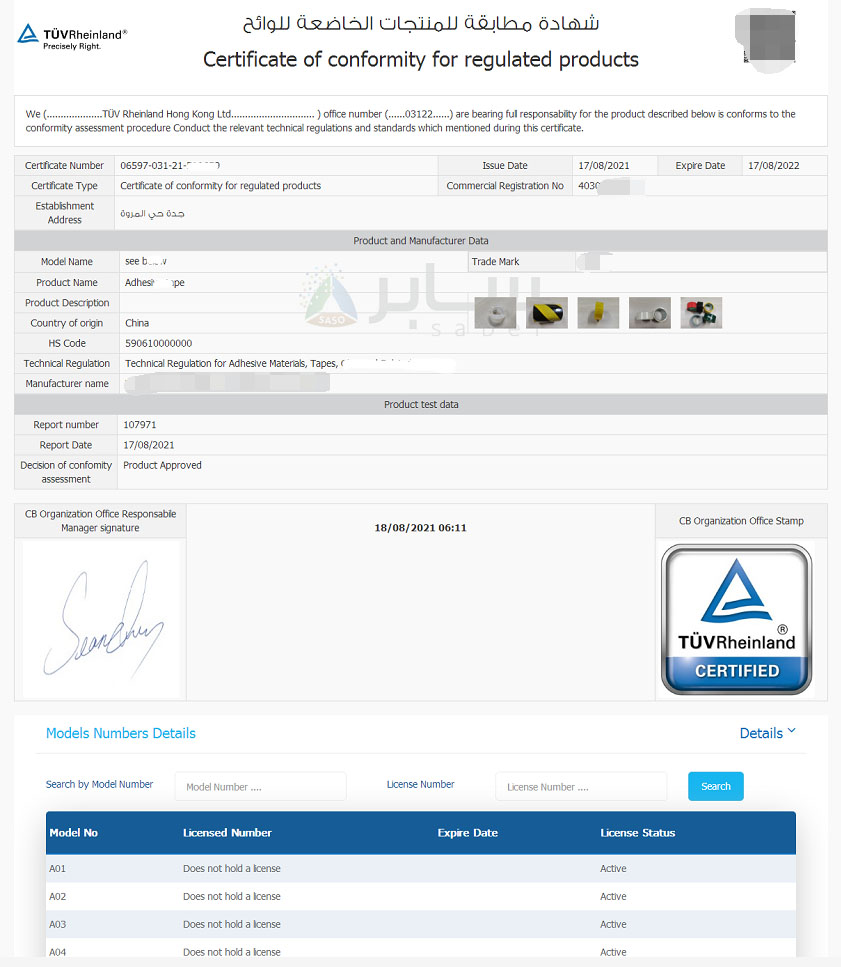Click the License Number search field
This screenshot has height=967, width=841.
pyautogui.click(x=580, y=787)
